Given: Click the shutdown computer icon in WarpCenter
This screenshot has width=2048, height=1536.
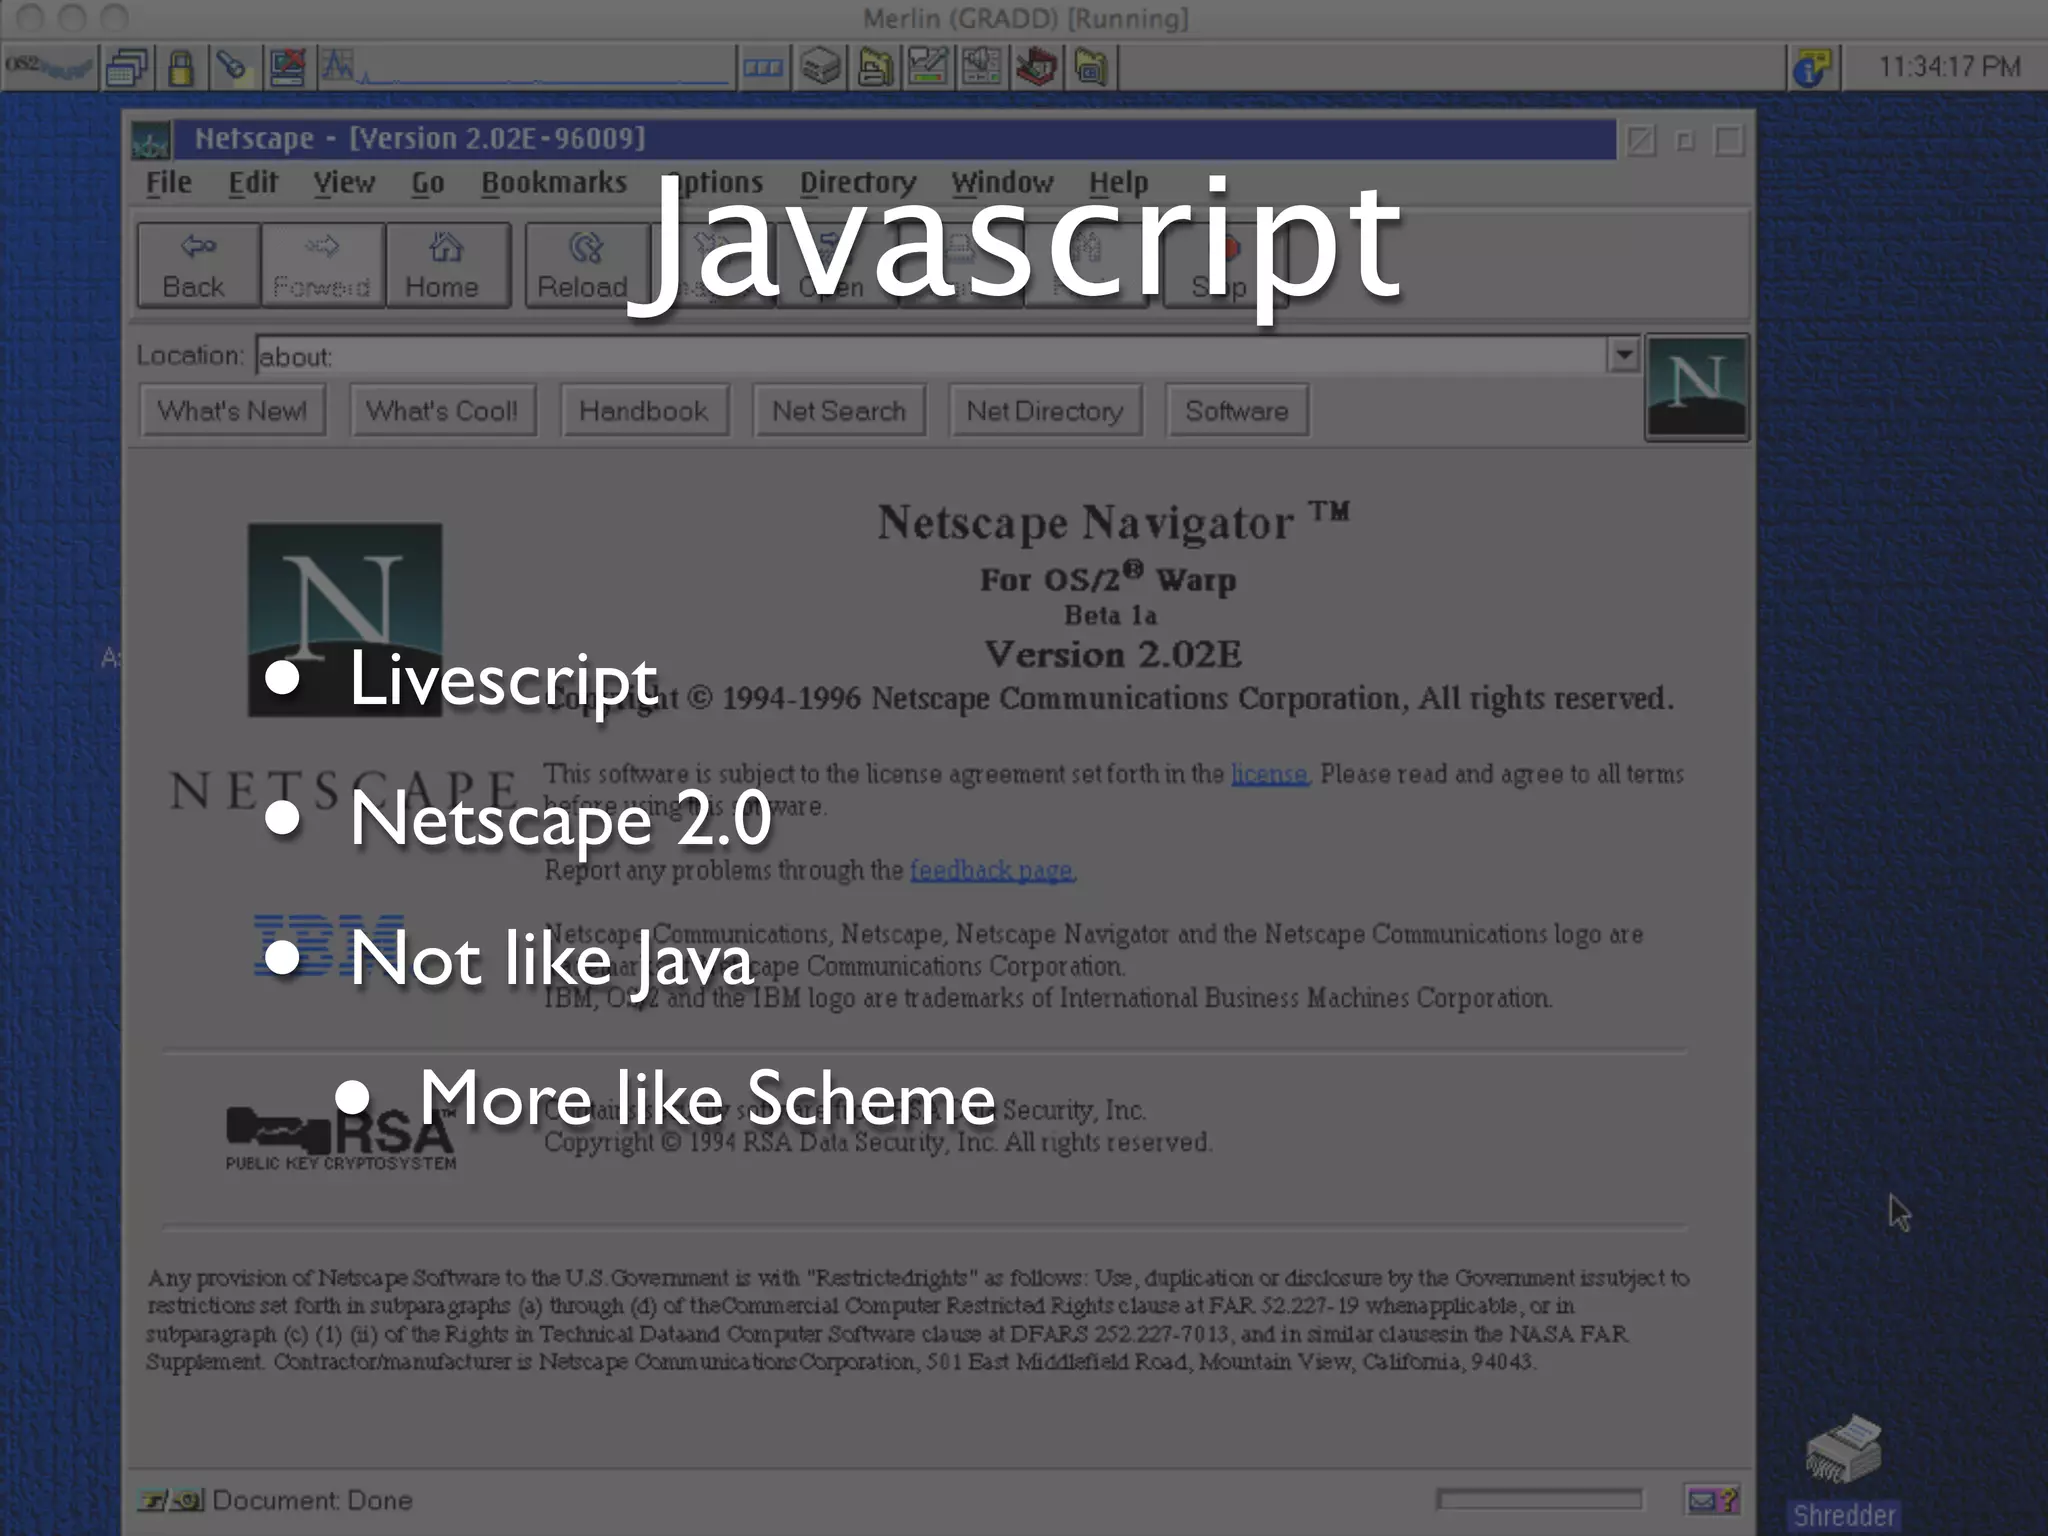Looking at the screenshot, I should 288,68.
